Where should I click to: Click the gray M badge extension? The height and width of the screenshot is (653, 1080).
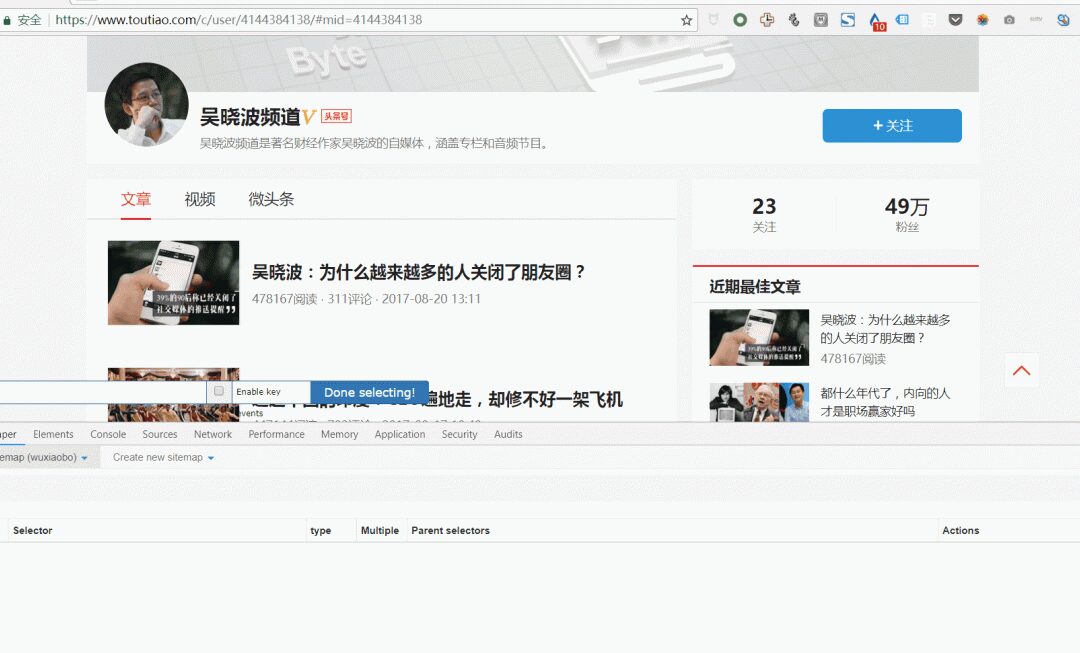[820, 20]
